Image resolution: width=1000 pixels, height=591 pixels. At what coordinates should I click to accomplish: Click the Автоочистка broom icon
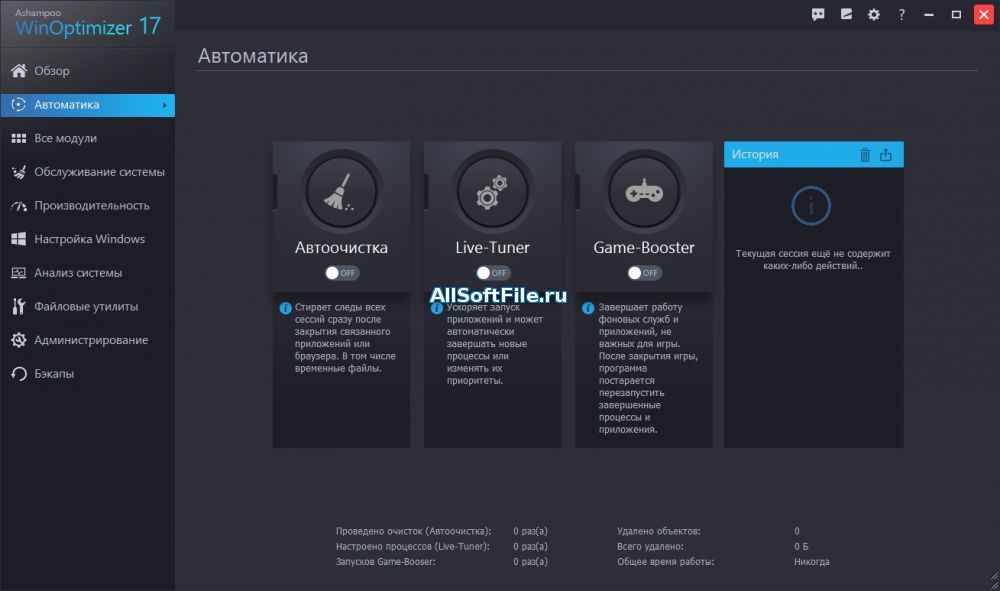click(341, 191)
